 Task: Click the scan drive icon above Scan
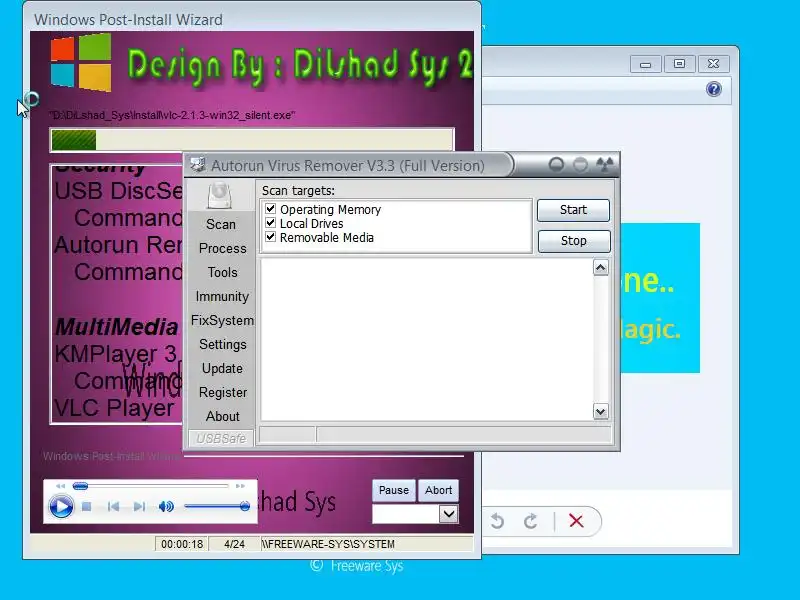[220, 196]
